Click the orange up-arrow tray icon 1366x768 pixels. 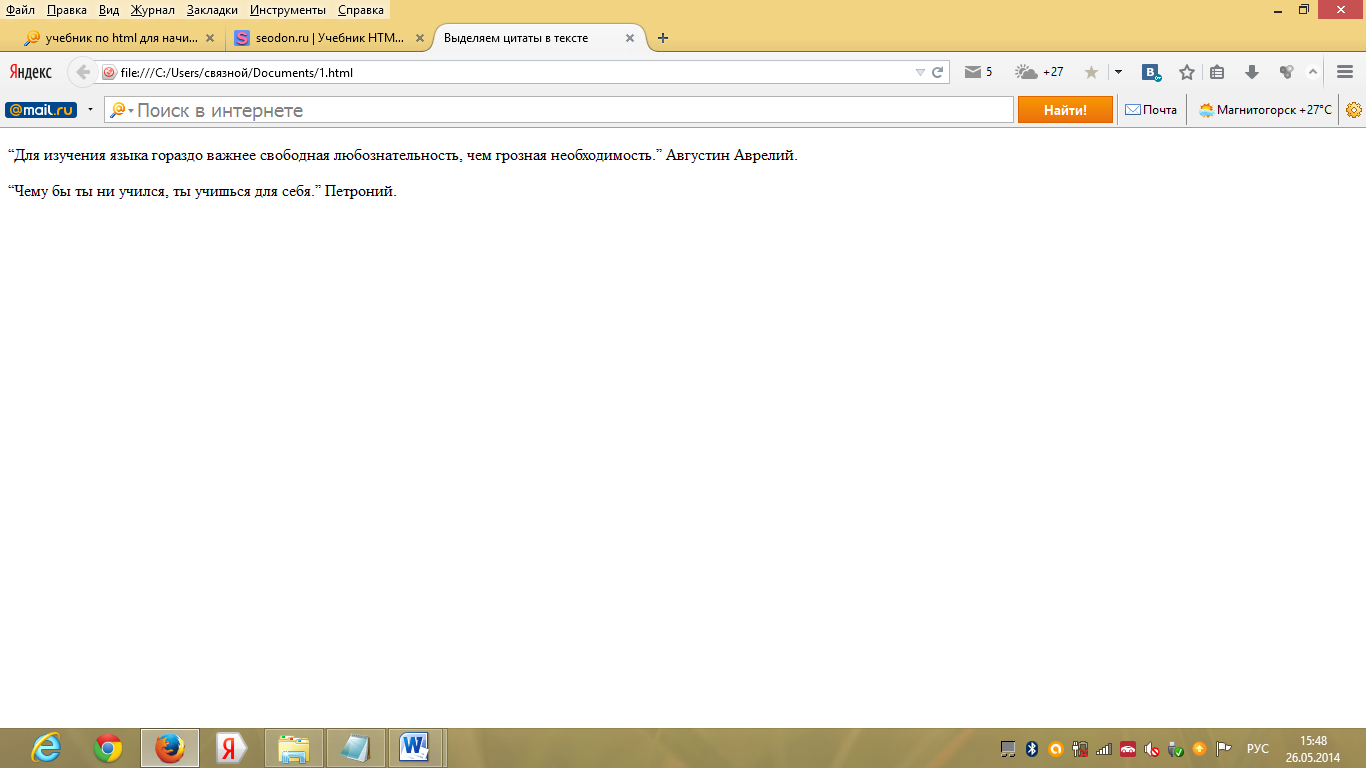1199,749
